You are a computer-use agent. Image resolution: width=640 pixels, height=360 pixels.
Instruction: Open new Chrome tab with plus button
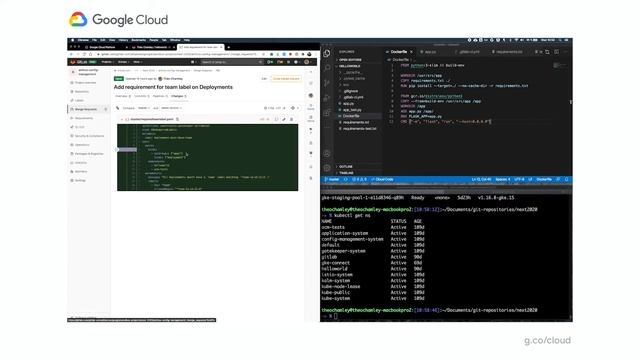click(x=229, y=47)
